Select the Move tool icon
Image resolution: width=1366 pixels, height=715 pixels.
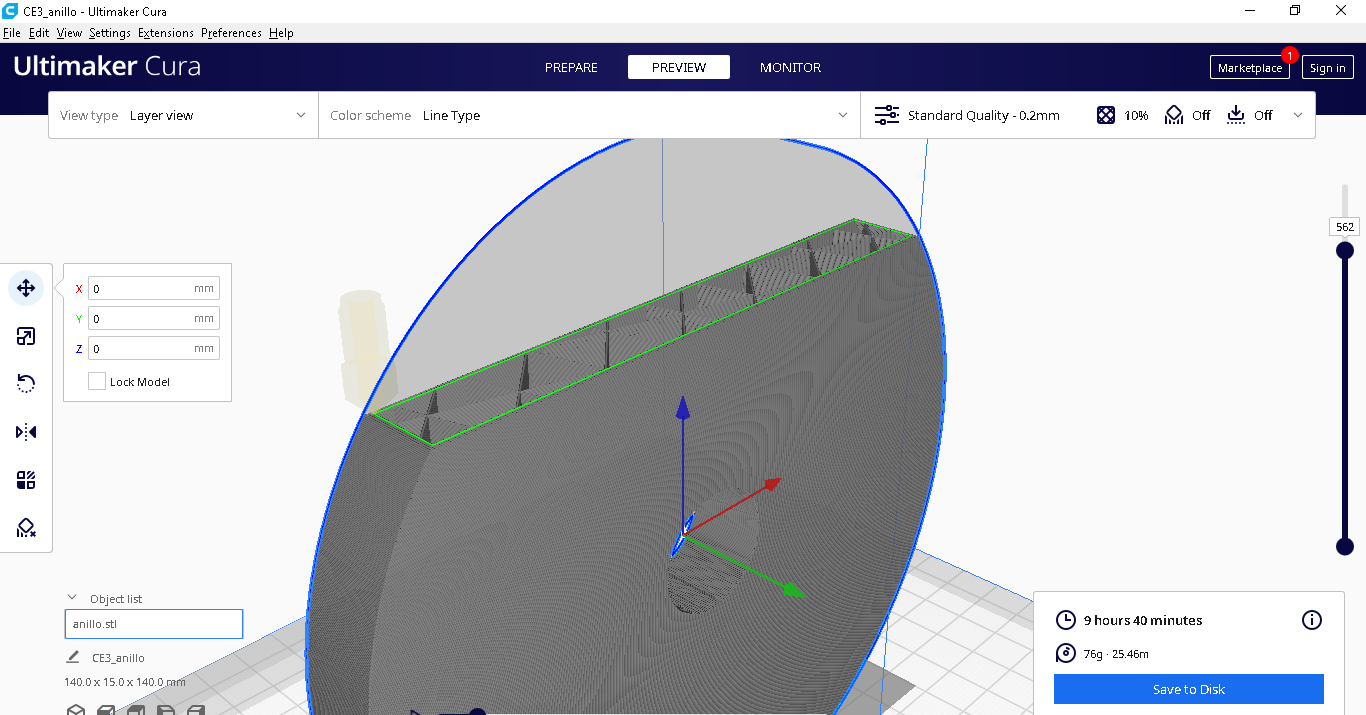tap(26, 288)
